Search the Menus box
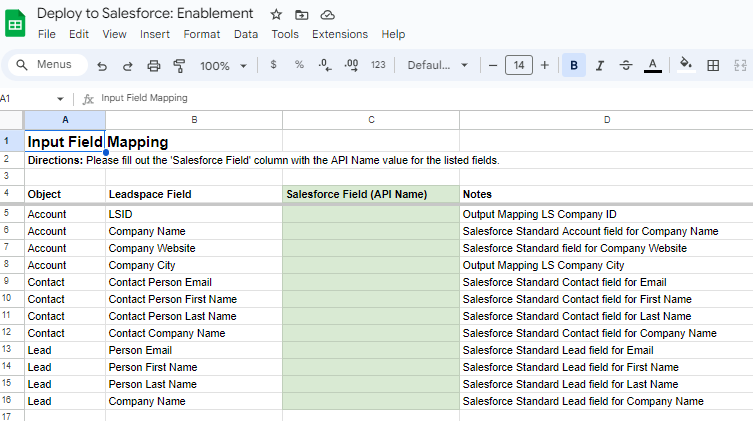The width and height of the screenshot is (753, 421). point(48,64)
